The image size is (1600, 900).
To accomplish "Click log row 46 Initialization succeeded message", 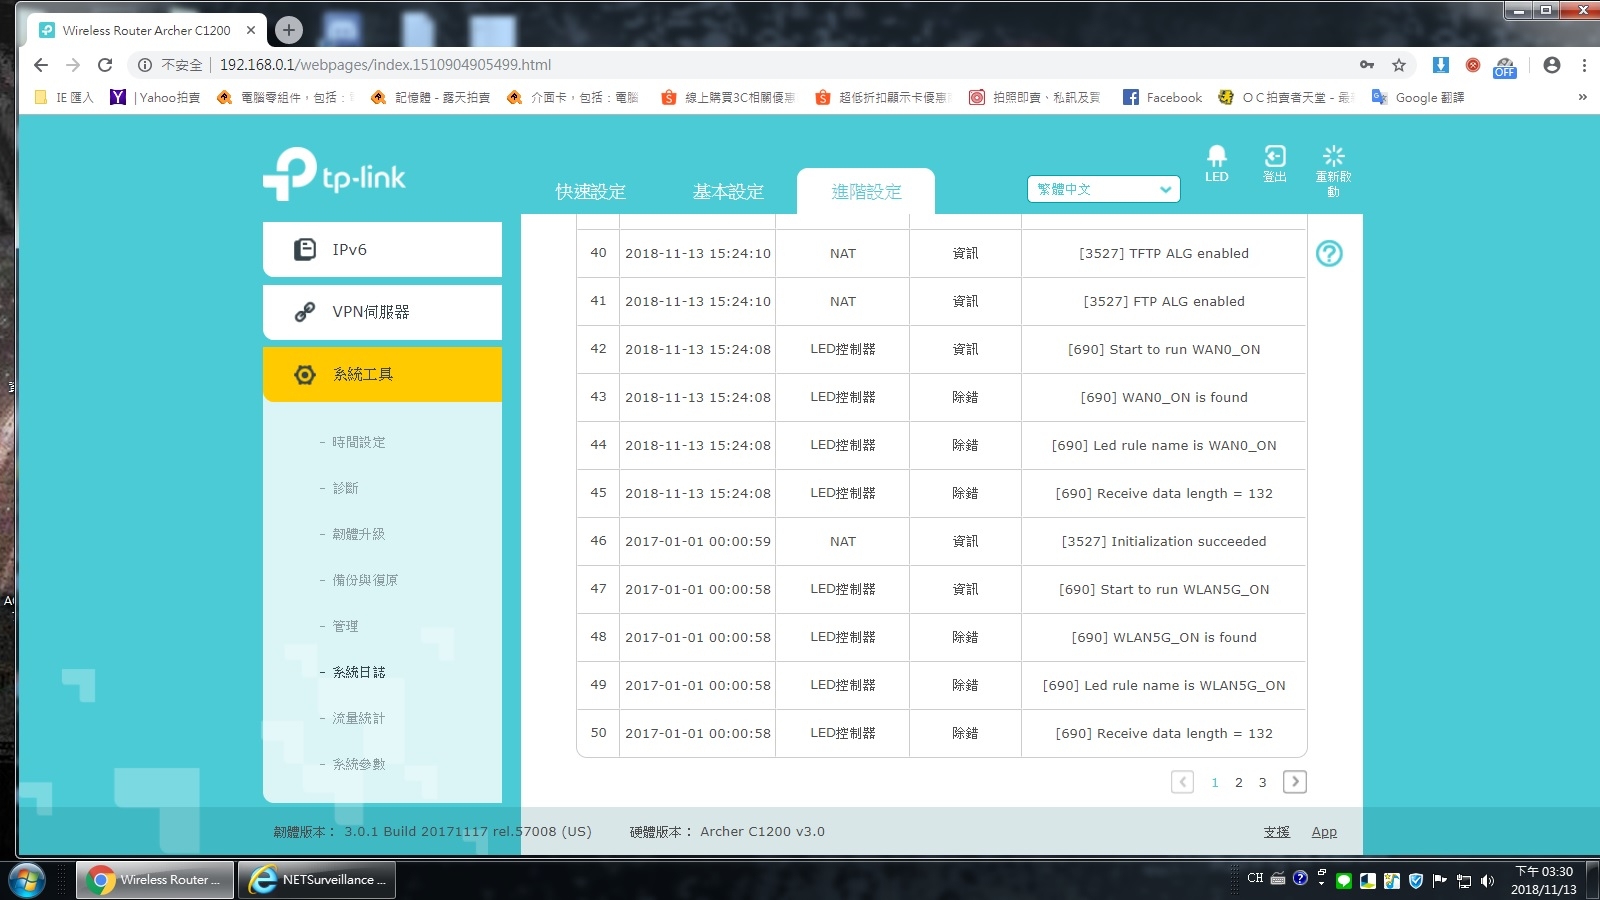I will tap(1164, 542).
